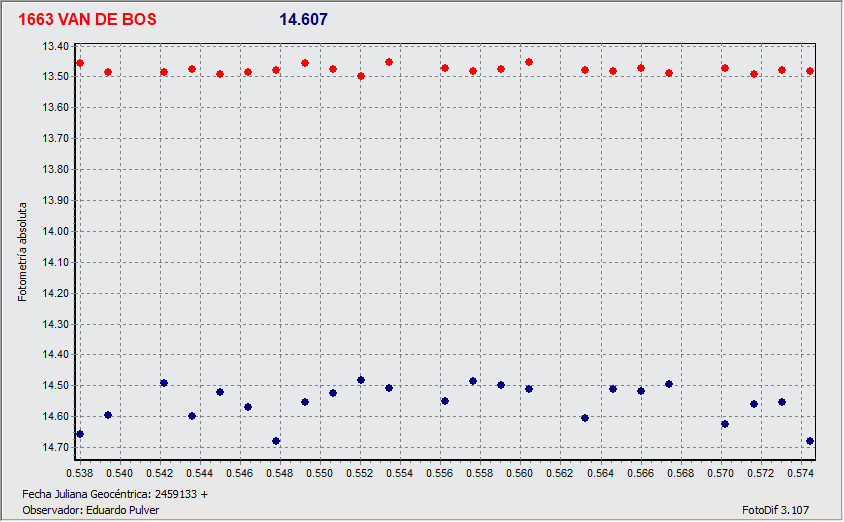
Task: Click the blue value 14.607
Action: coord(303,19)
